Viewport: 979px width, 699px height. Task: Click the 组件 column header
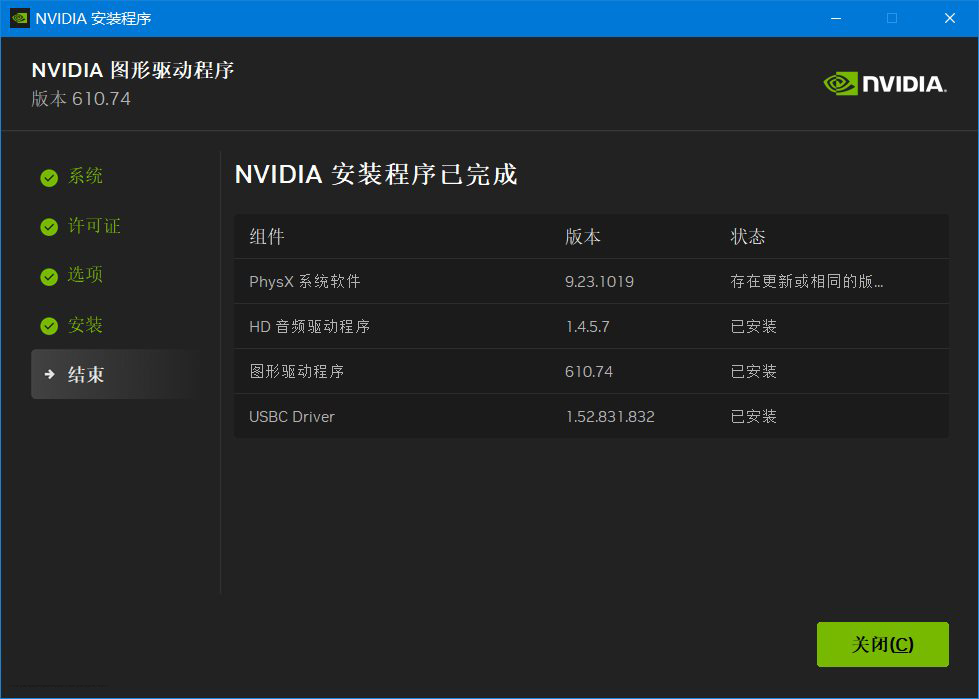pyautogui.click(x=267, y=237)
